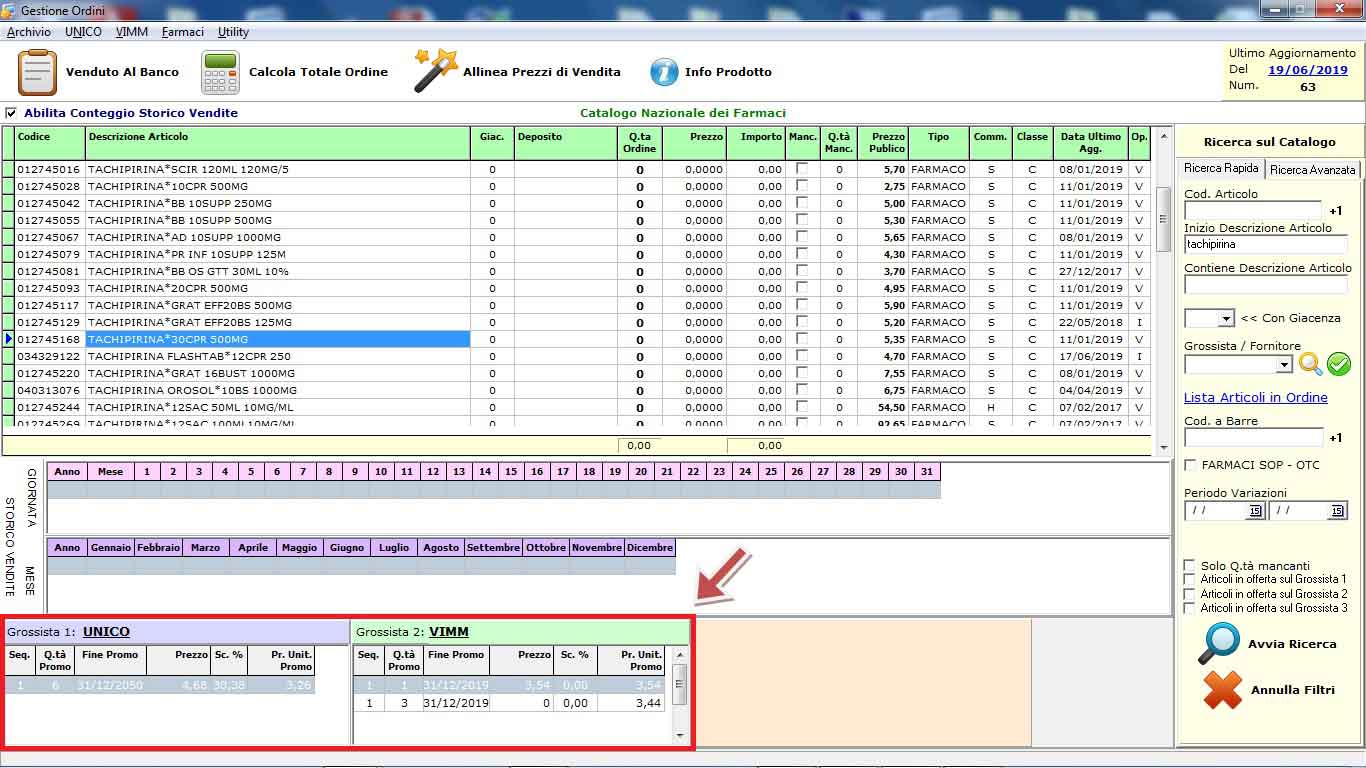Clear filters with Annulla Filtri red X
The width and height of the screenshot is (1366, 768).
coord(1222,690)
